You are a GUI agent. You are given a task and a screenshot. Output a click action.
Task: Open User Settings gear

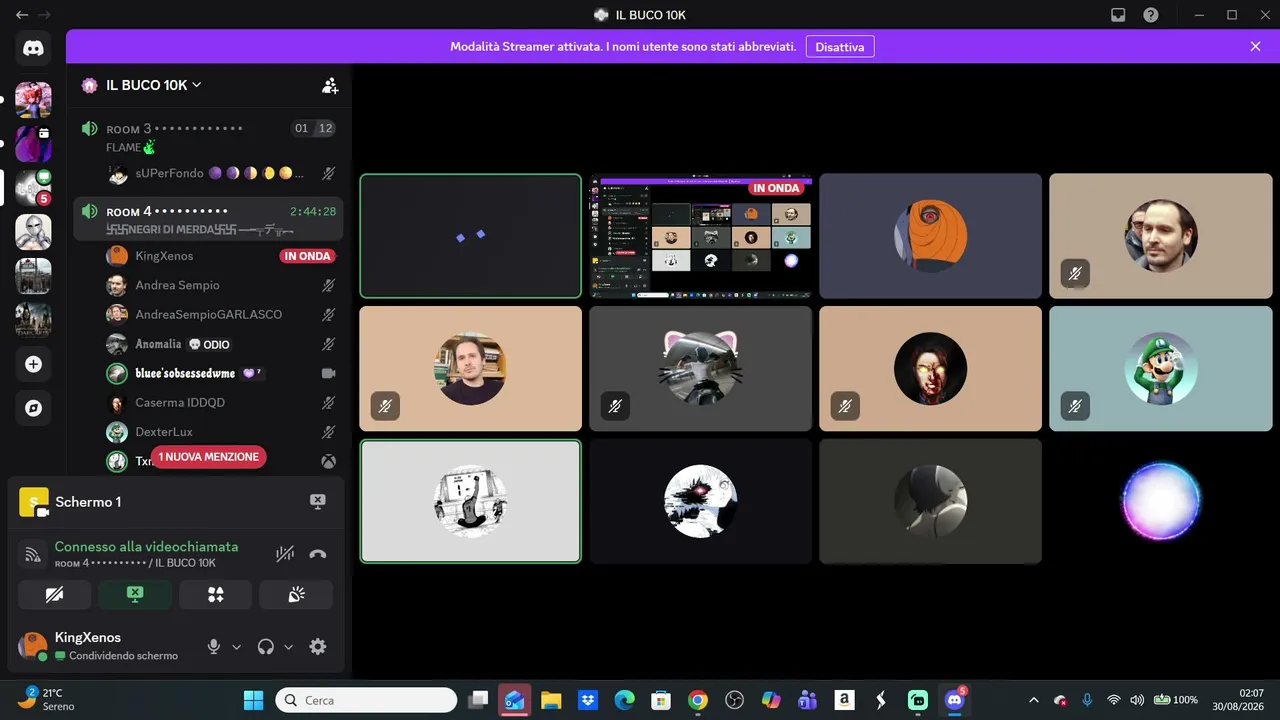[x=318, y=646]
